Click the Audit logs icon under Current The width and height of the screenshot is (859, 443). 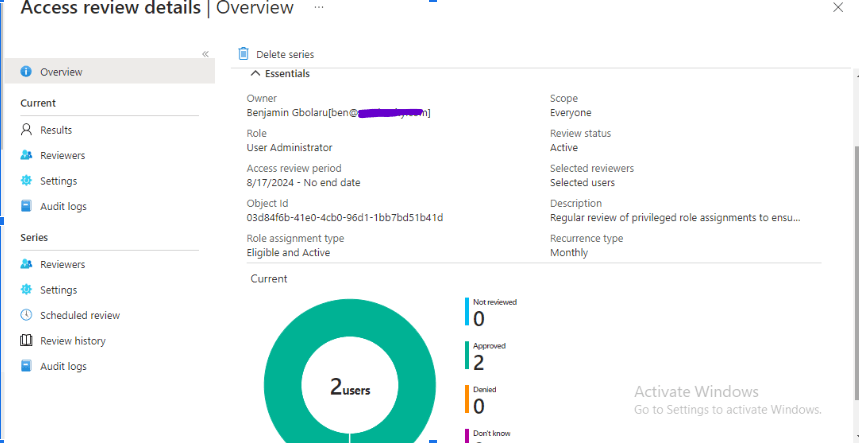pyautogui.click(x=27, y=207)
